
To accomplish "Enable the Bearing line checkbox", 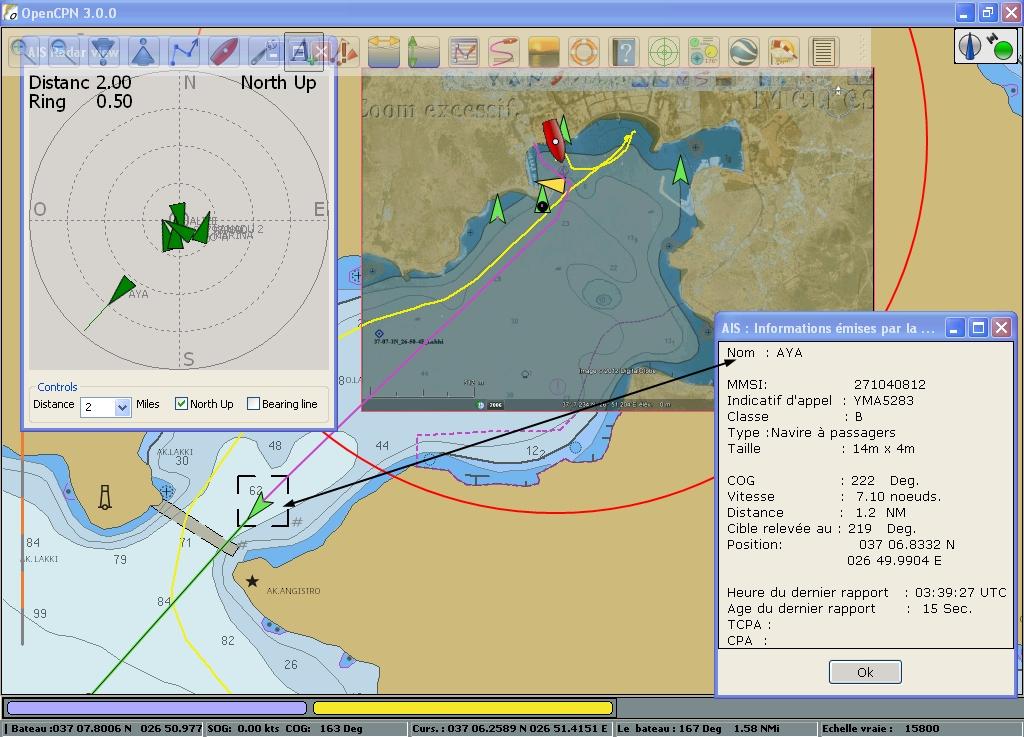I will pos(253,403).
